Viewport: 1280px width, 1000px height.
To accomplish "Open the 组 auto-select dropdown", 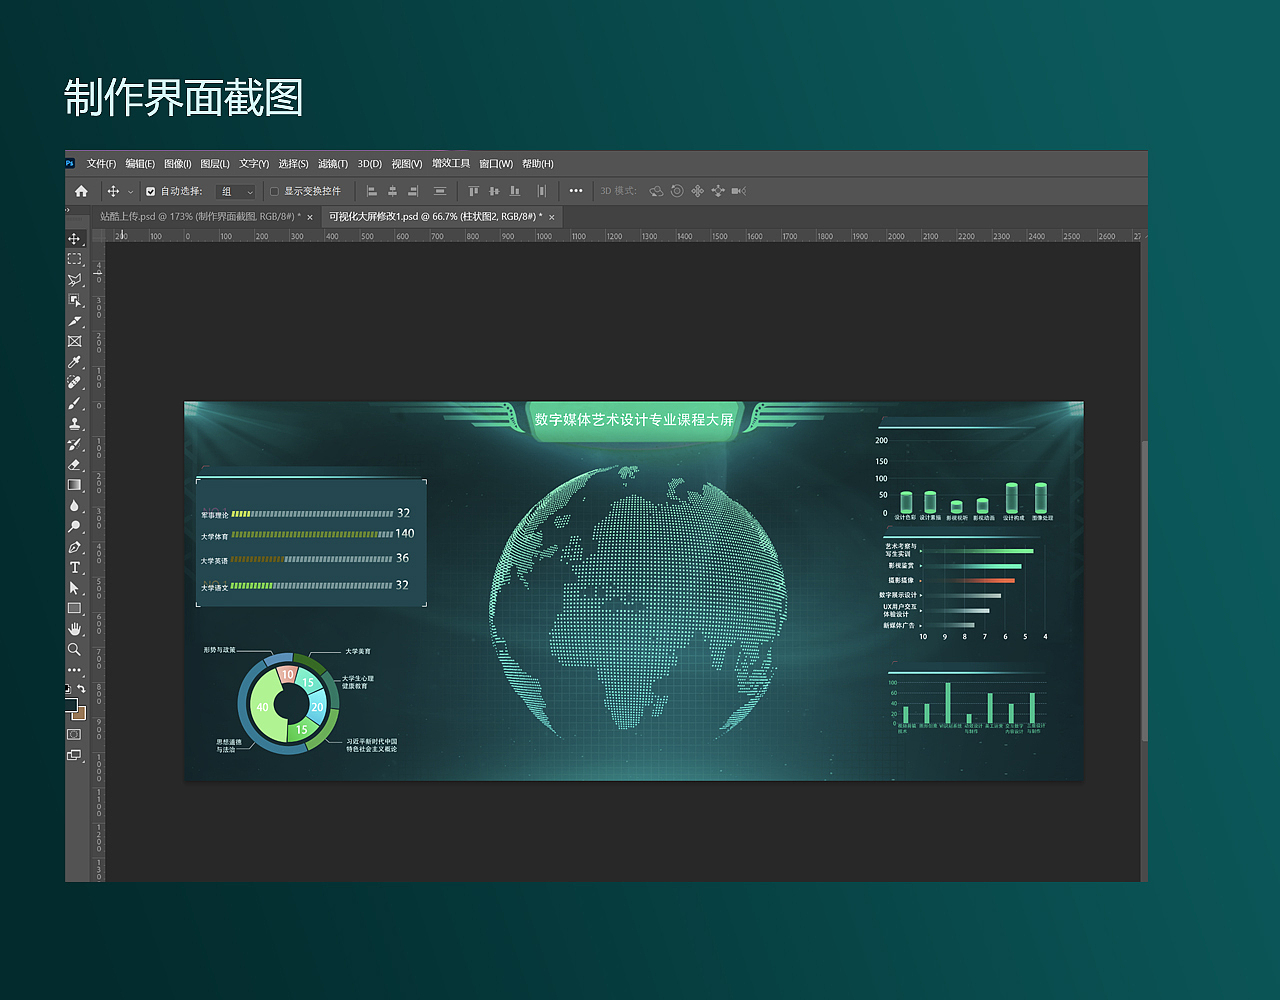I will (x=236, y=191).
